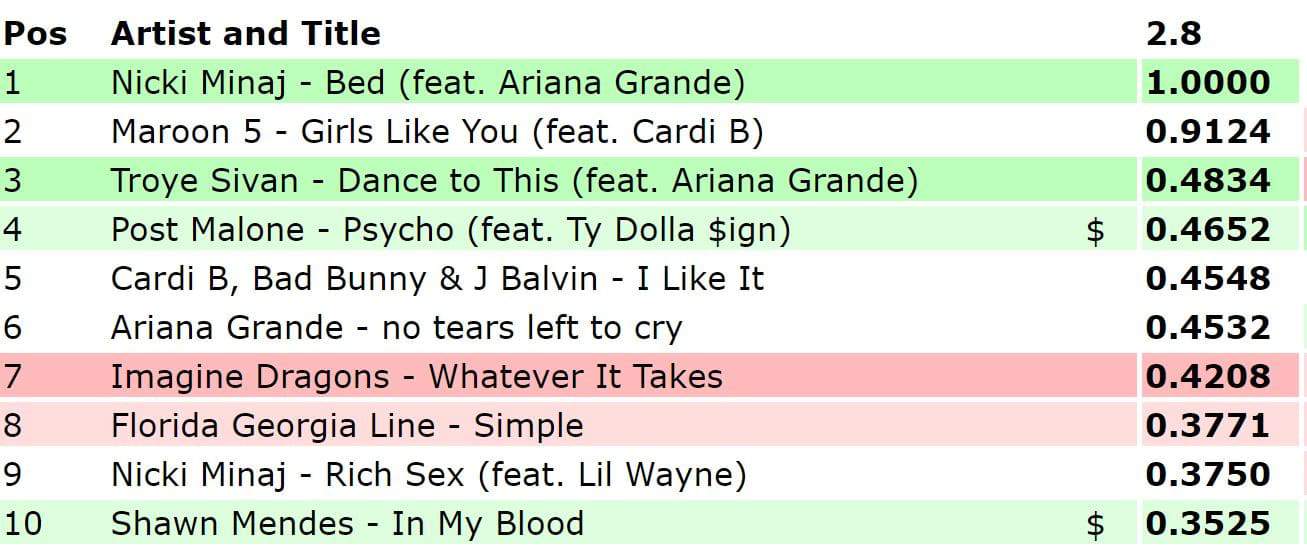Click the dollar sign beside Shawn Mendes - In My Blood
Image resolution: width=1307 pixels, height=548 pixels.
(1095, 524)
